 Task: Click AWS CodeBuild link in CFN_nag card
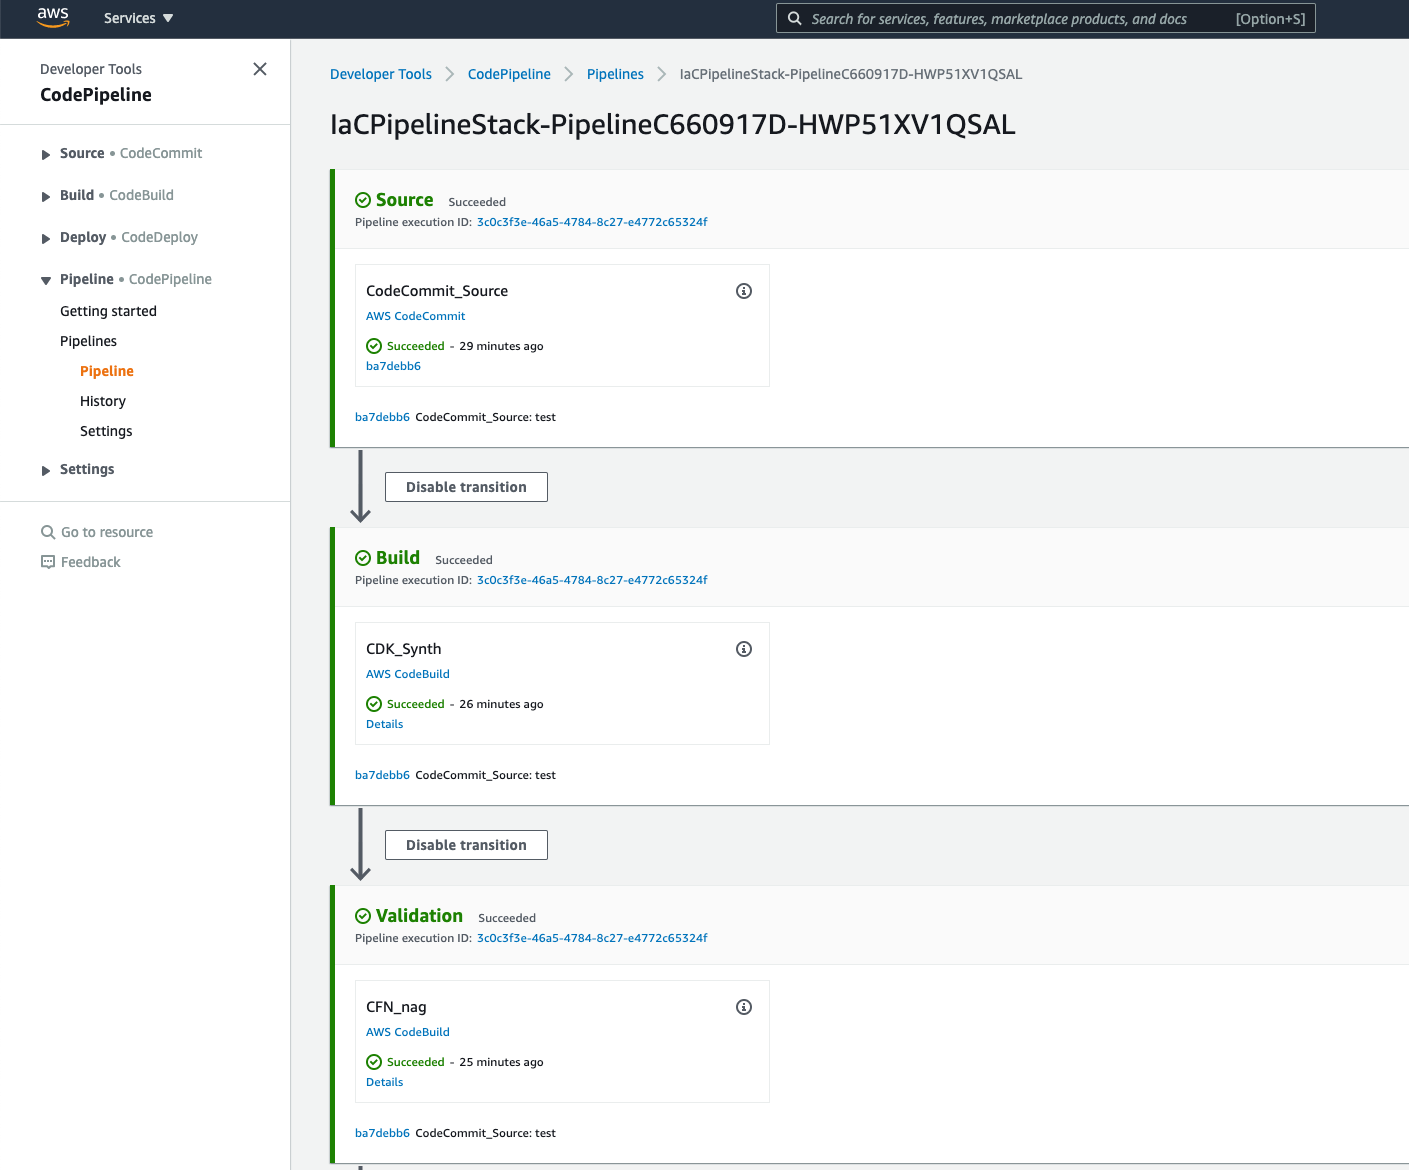point(408,1032)
